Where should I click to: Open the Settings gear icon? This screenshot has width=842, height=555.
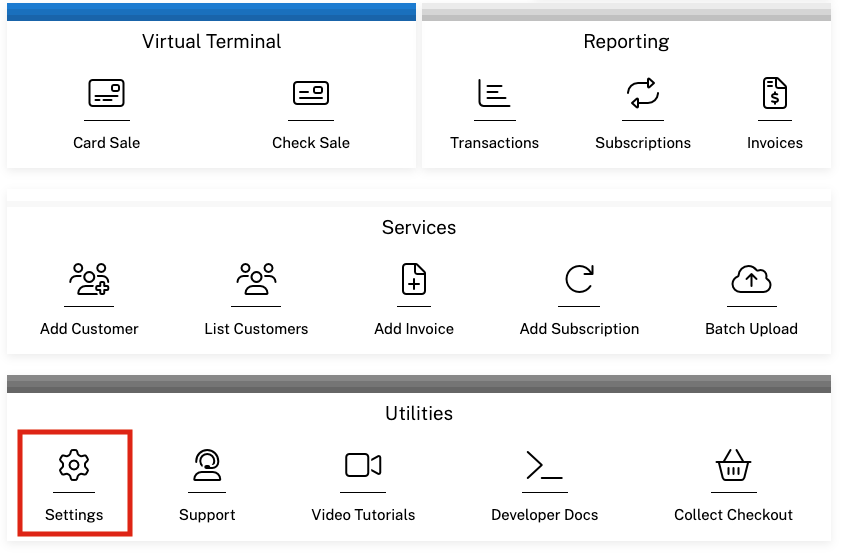pyautogui.click(x=74, y=465)
